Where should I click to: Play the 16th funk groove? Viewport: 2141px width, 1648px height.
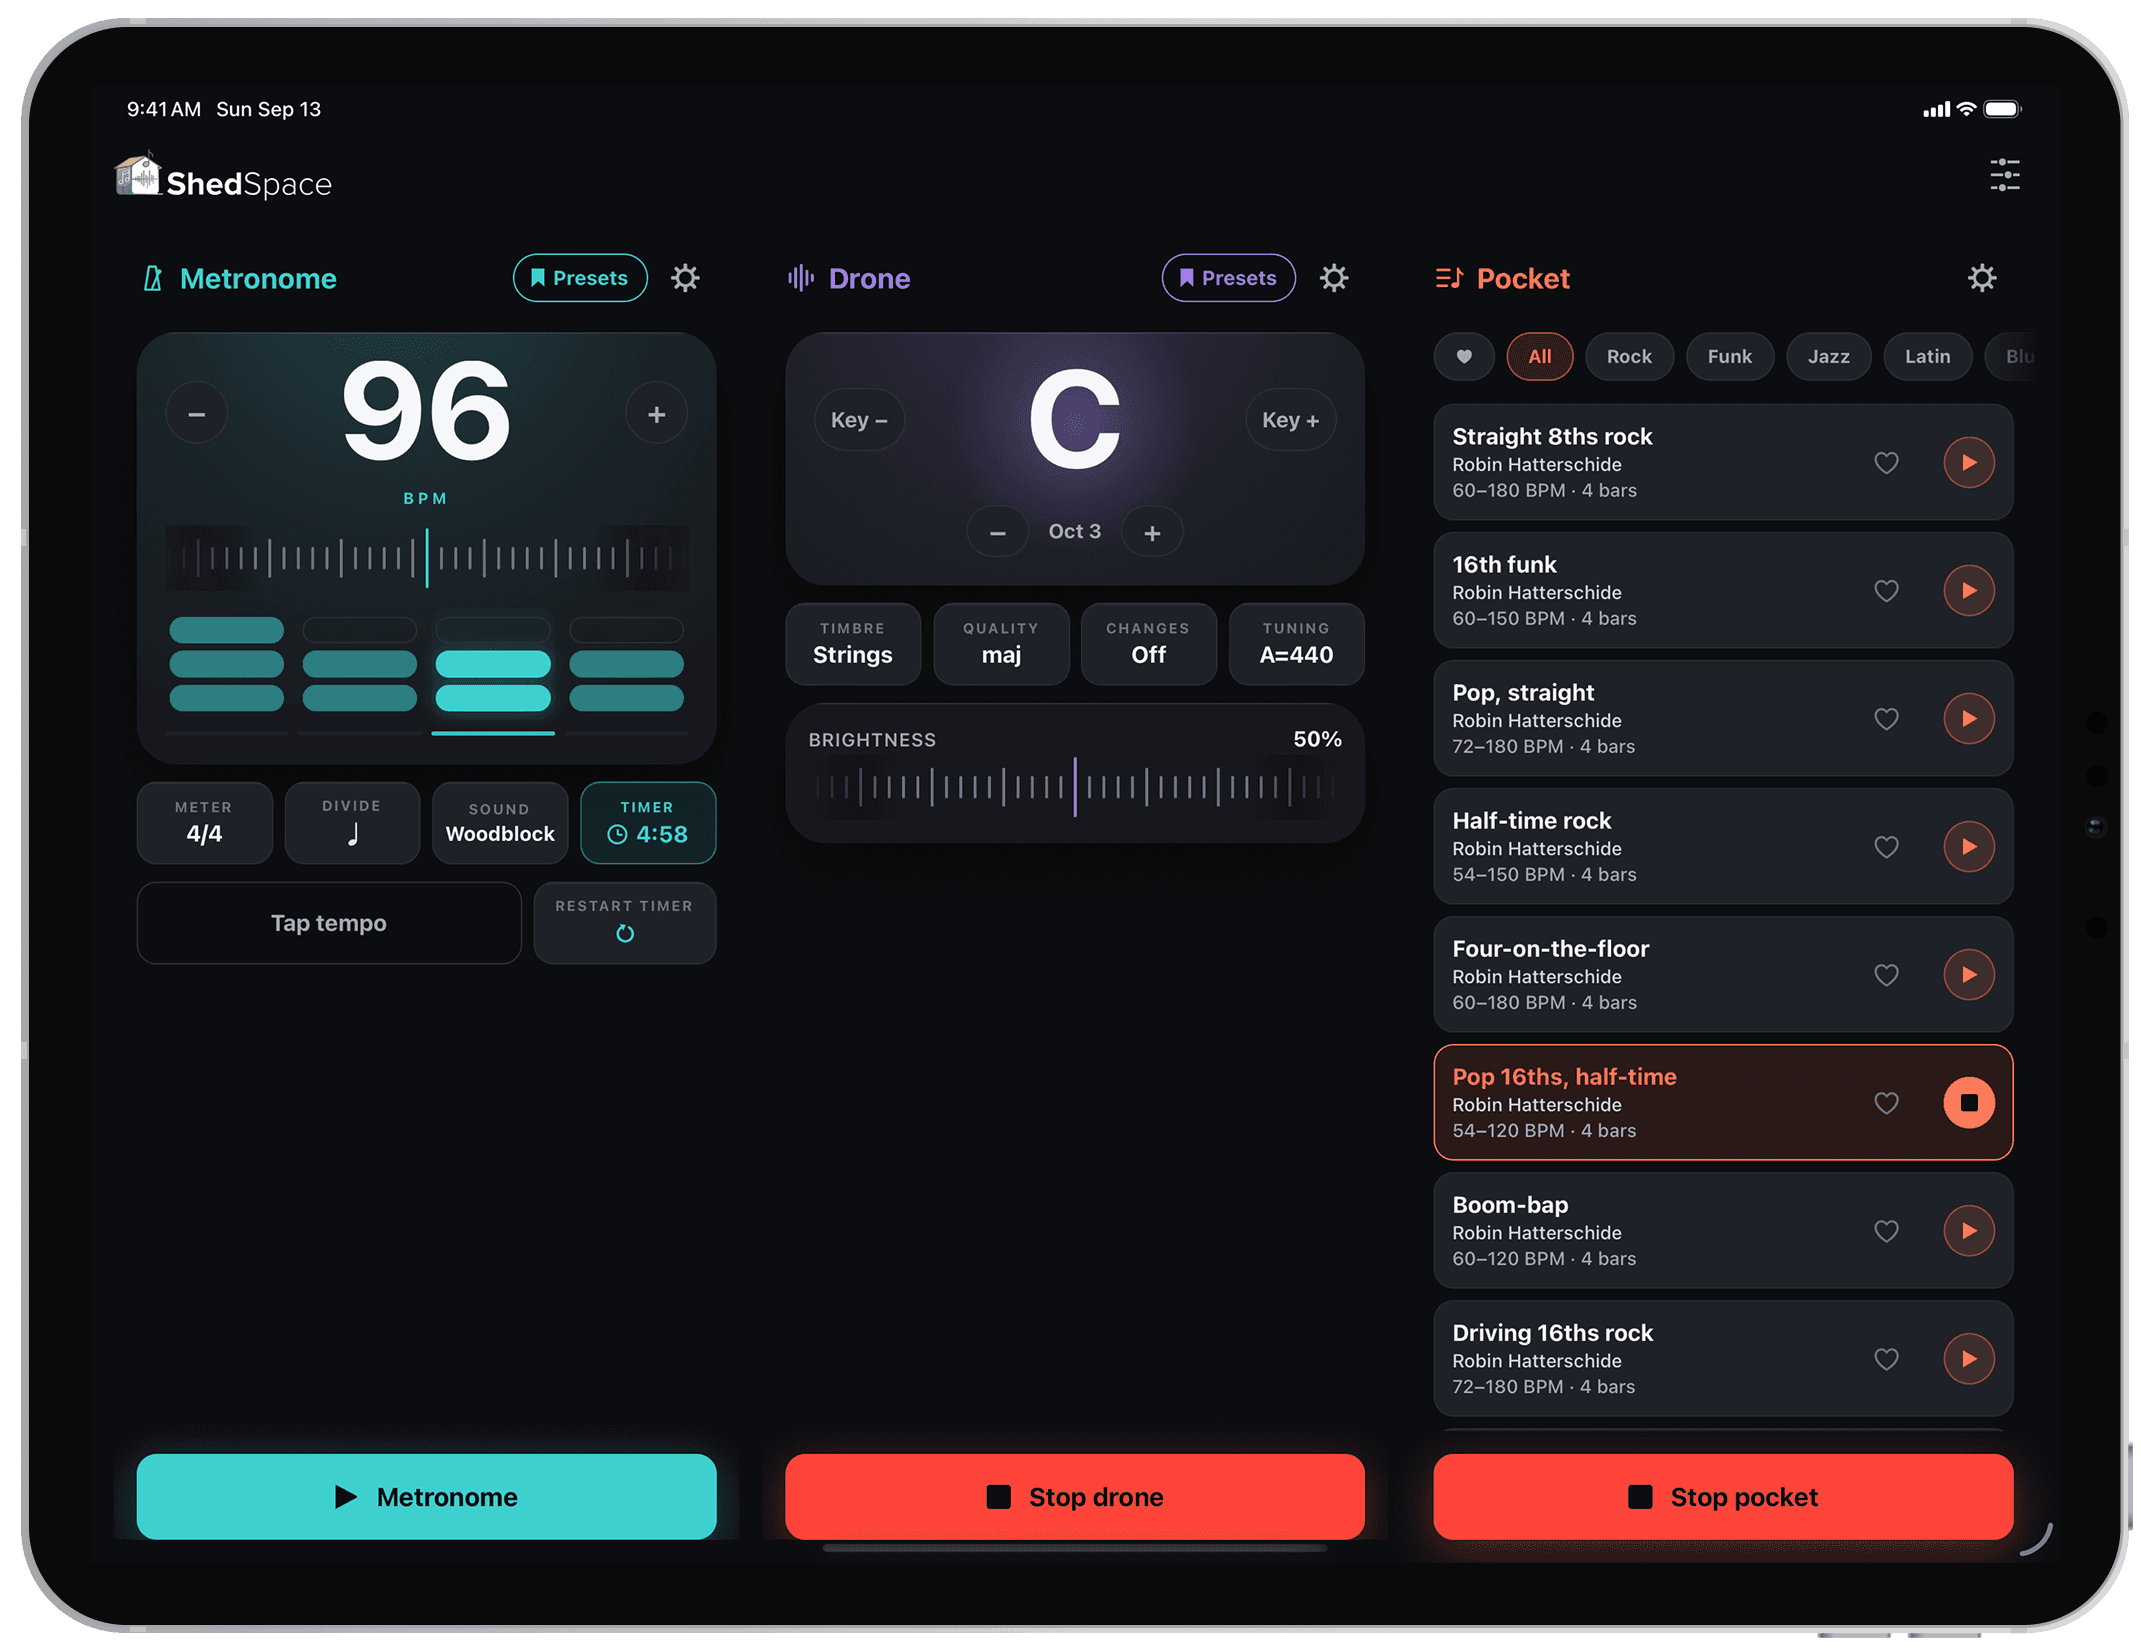(1968, 591)
